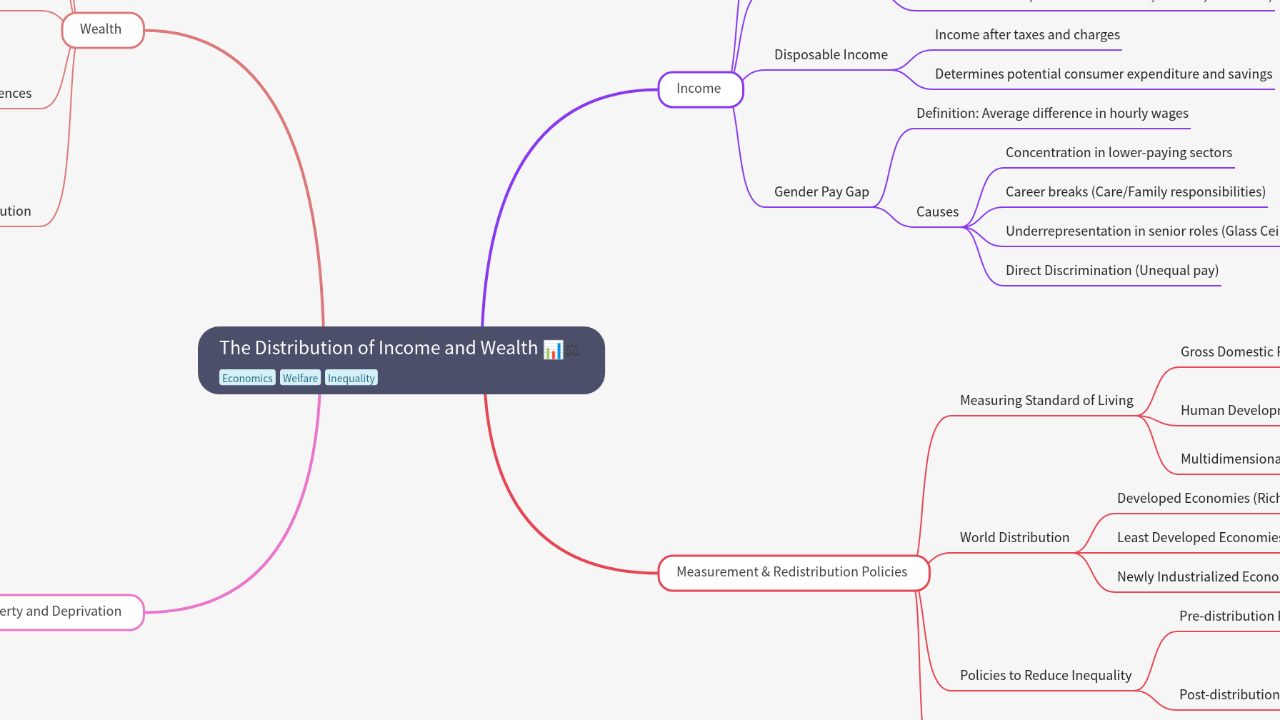Click 'Career breaks (Care/Family responsibilities)' leaf
This screenshot has height=720, width=1280.
(x=1135, y=192)
